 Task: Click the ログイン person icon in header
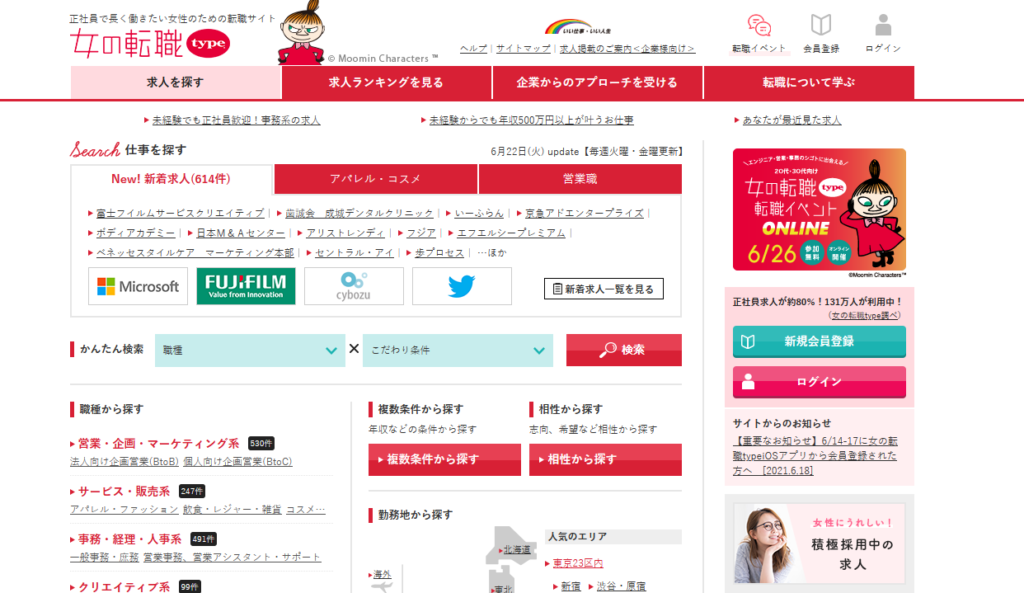click(881, 27)
